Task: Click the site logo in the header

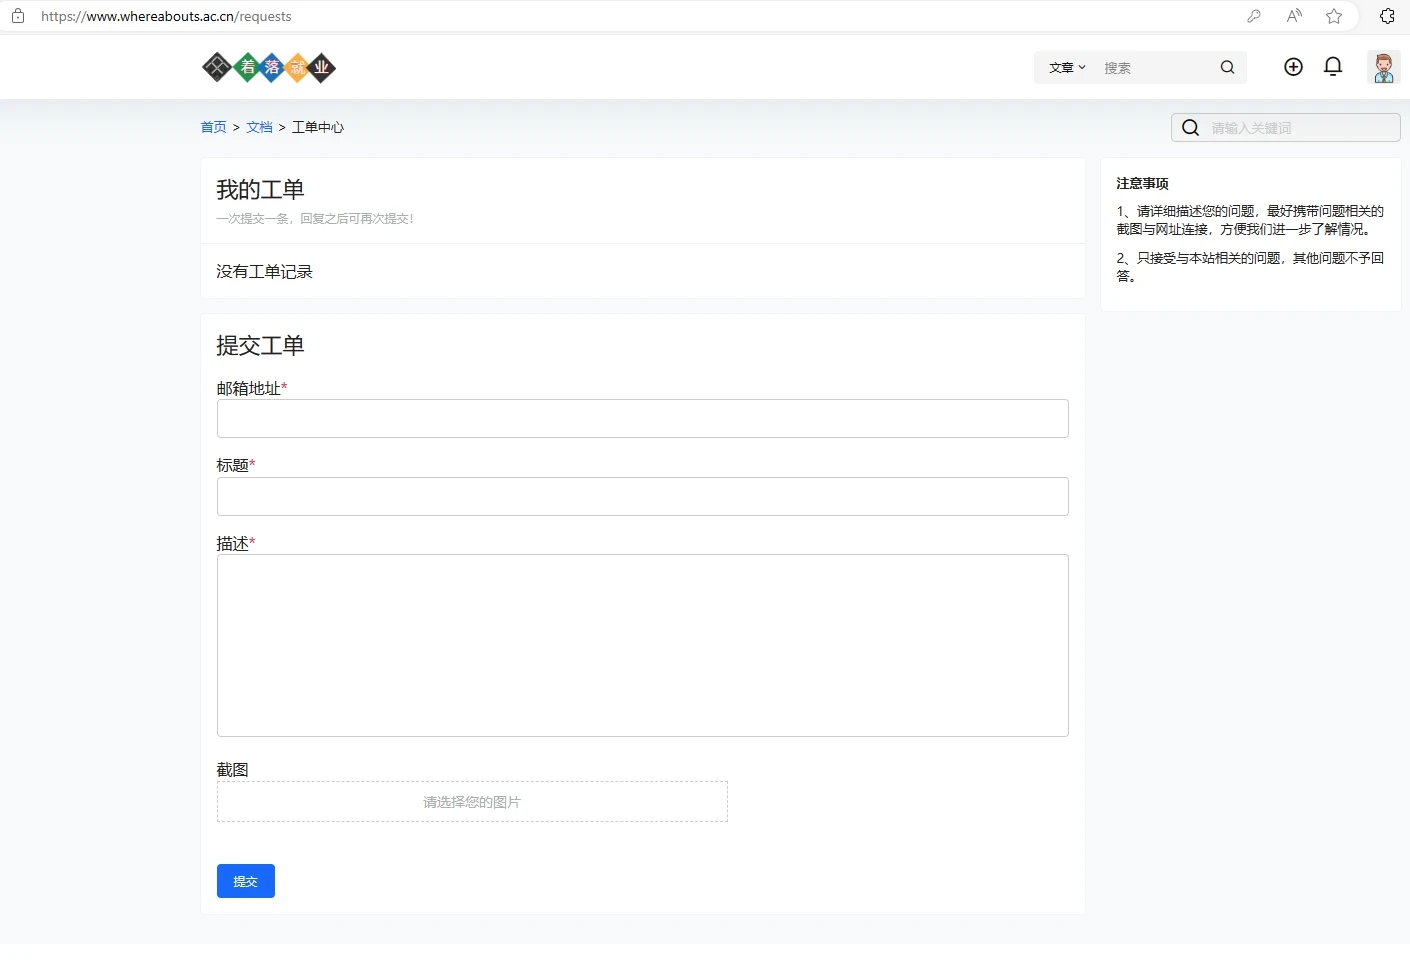Action: [x=269, y=67]
